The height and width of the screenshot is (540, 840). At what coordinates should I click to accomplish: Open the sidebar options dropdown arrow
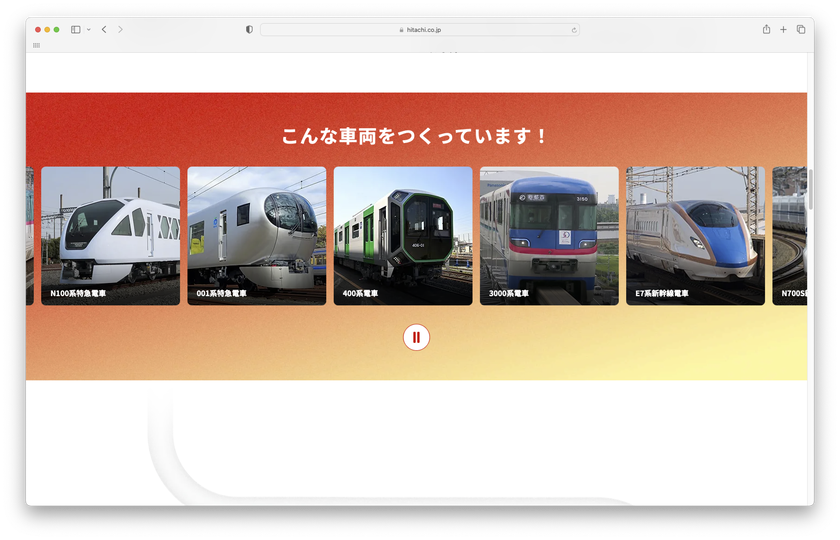click(x=88, y=29)
